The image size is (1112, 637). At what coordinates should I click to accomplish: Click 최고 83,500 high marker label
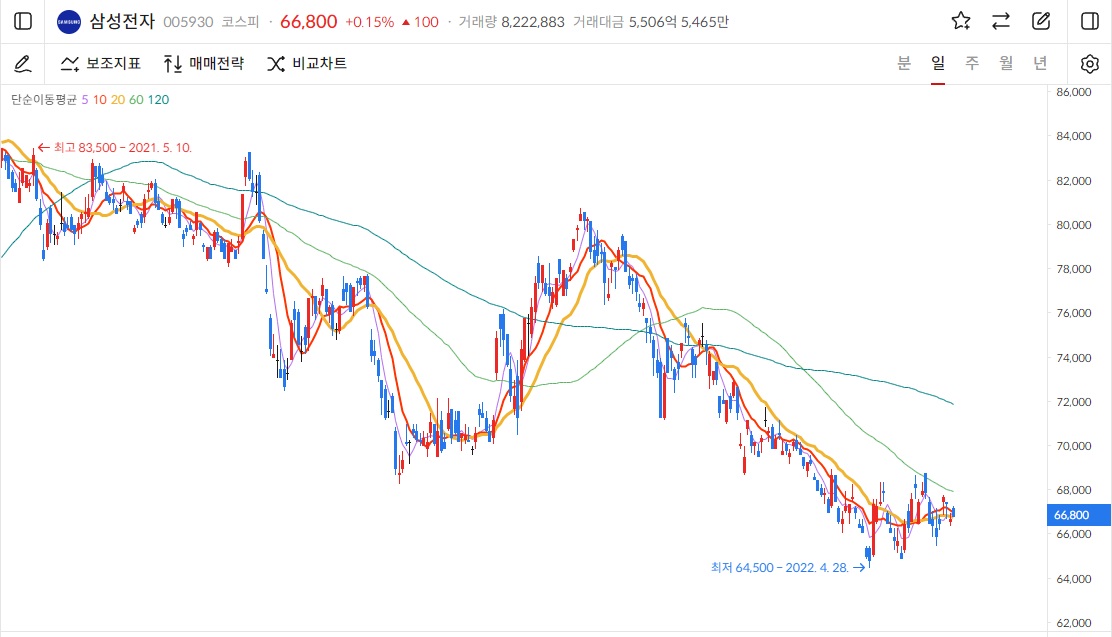115,148
